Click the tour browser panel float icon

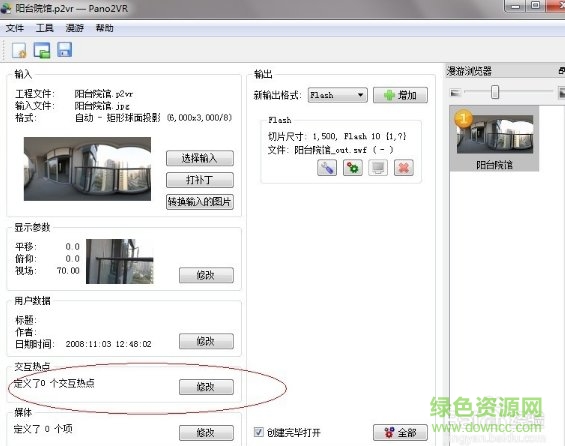coord(561,71)
